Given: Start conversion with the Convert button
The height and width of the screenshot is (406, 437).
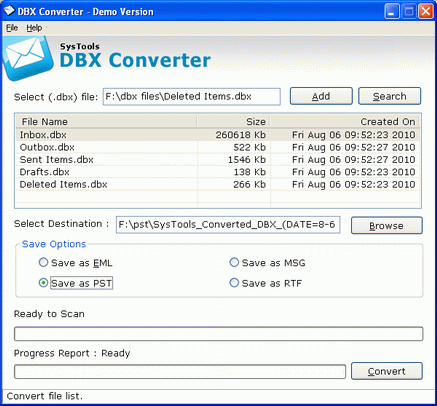Looking at the screenshot, I should tap(387, 371).
